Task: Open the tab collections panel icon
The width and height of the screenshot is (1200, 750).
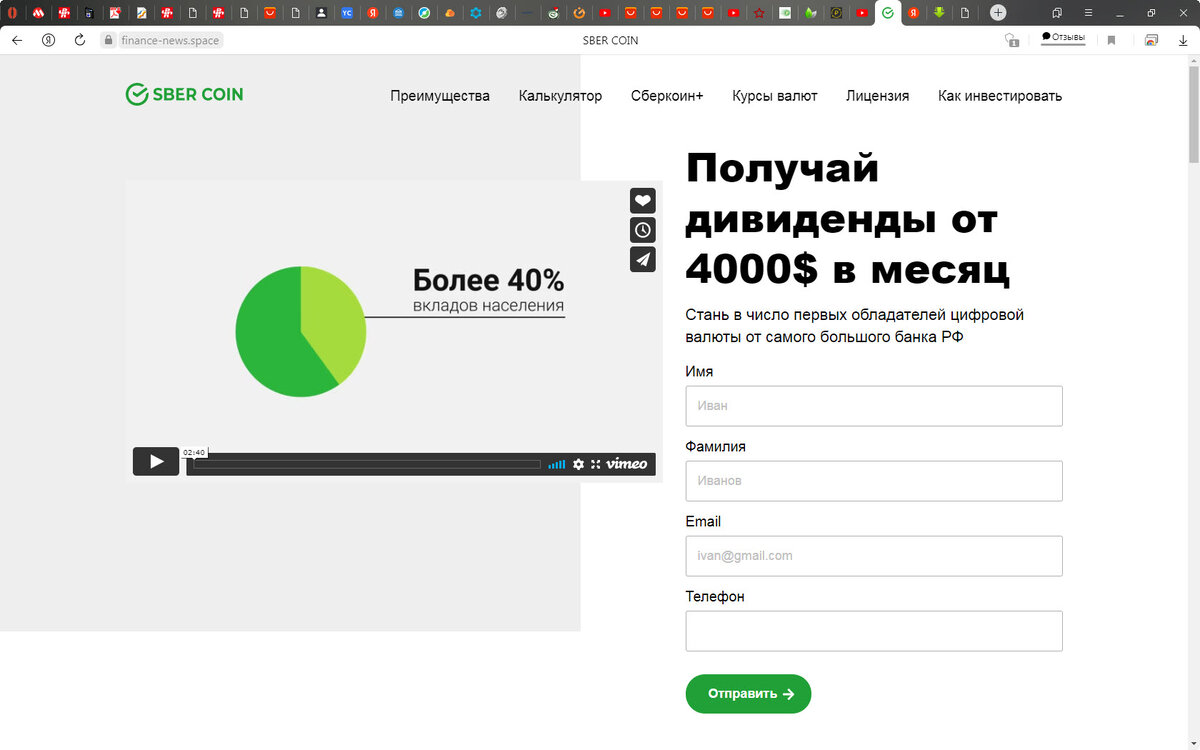Action: 1057,13
